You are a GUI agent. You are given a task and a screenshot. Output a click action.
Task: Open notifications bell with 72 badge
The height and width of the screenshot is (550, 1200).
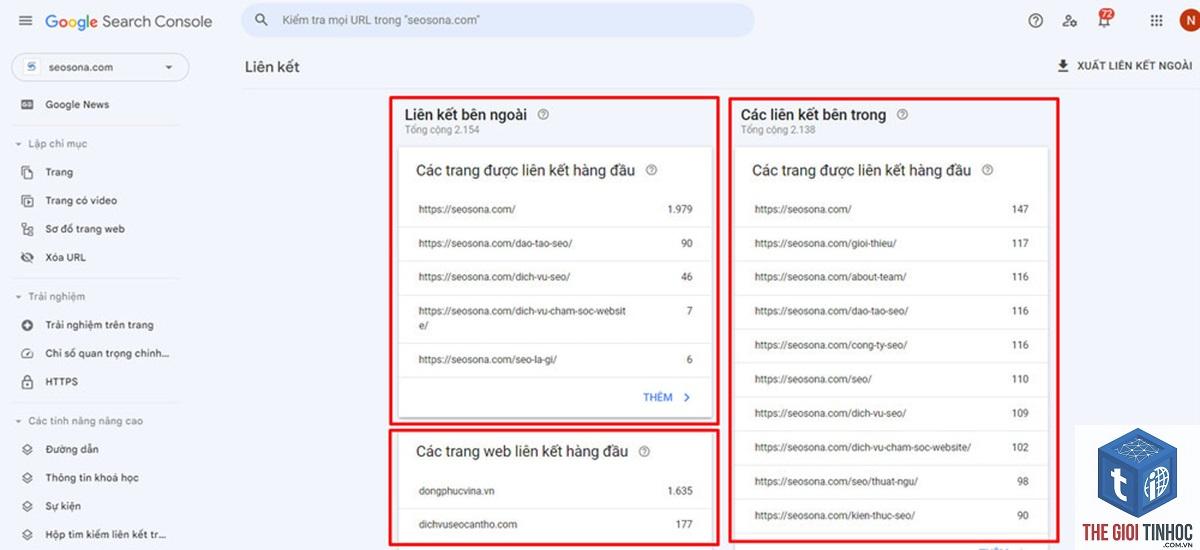click(x=1105, y=19)
